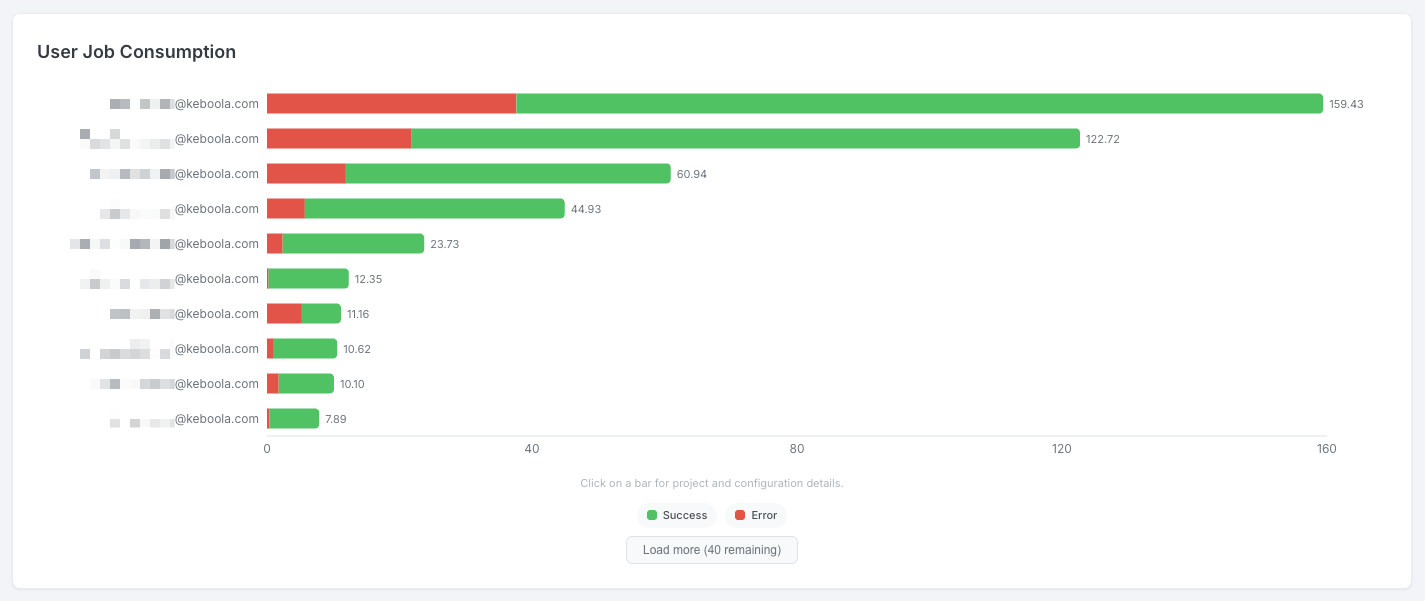Click the 44.93 bar for project details
This screenshot has height=601, width=1425.
pyautogui.click(x=430, y=208)
